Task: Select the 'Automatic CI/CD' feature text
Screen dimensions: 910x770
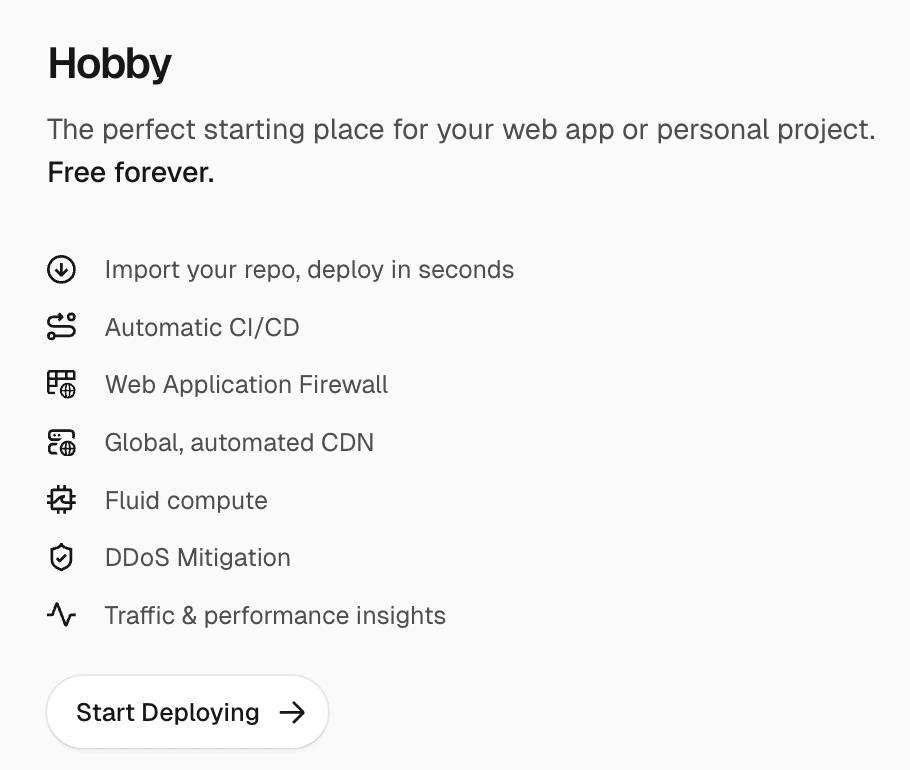Action: 202,327
